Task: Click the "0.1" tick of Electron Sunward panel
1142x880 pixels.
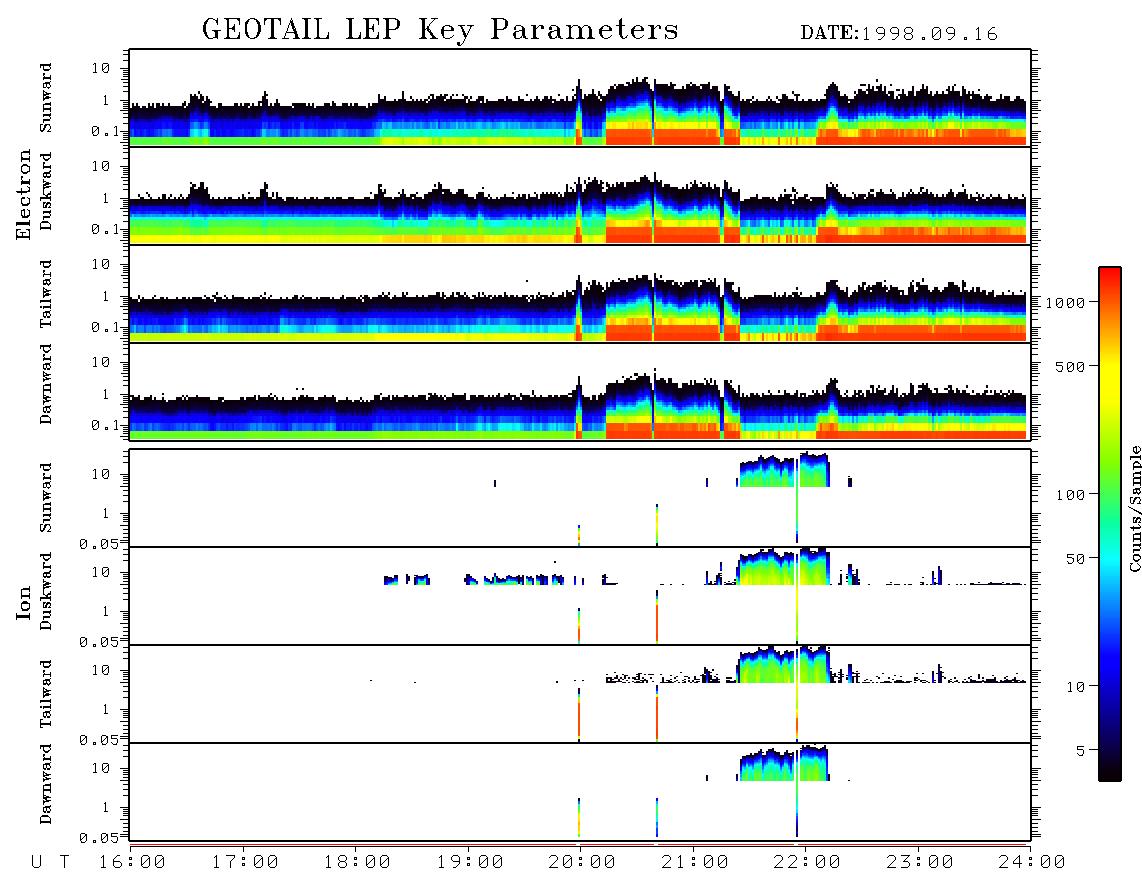Action: tap(105, 131)
